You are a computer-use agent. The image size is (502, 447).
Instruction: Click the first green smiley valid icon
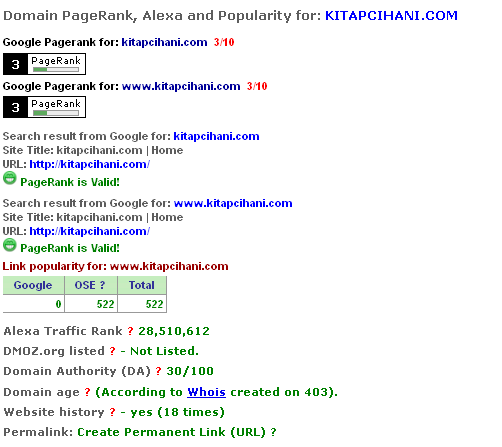[9, 178]
